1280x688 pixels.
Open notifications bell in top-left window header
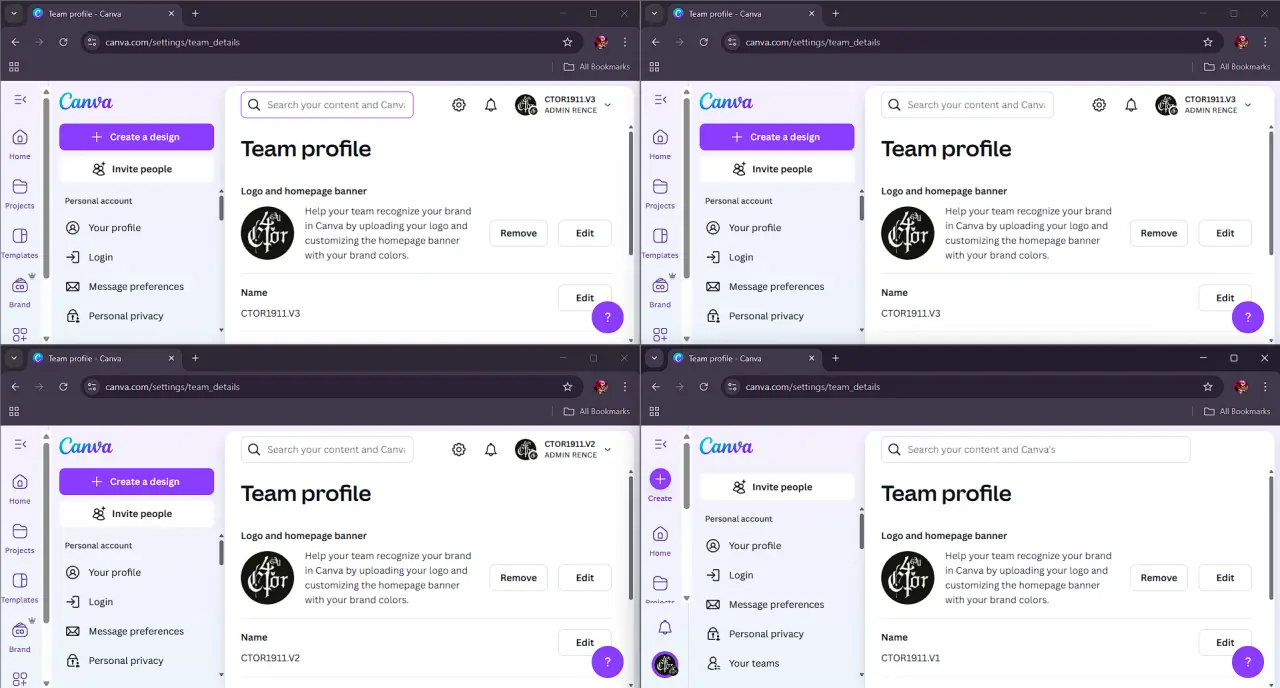click(491, 105)
